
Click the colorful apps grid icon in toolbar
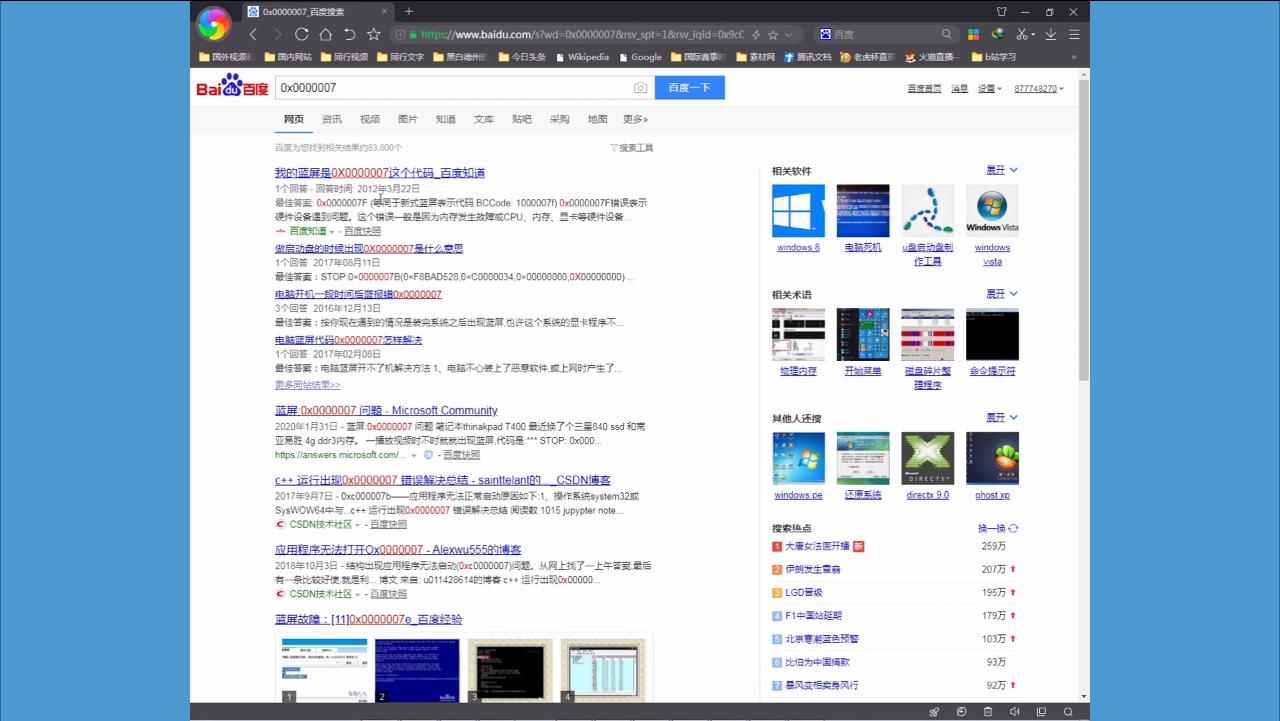tap(972, 33)
